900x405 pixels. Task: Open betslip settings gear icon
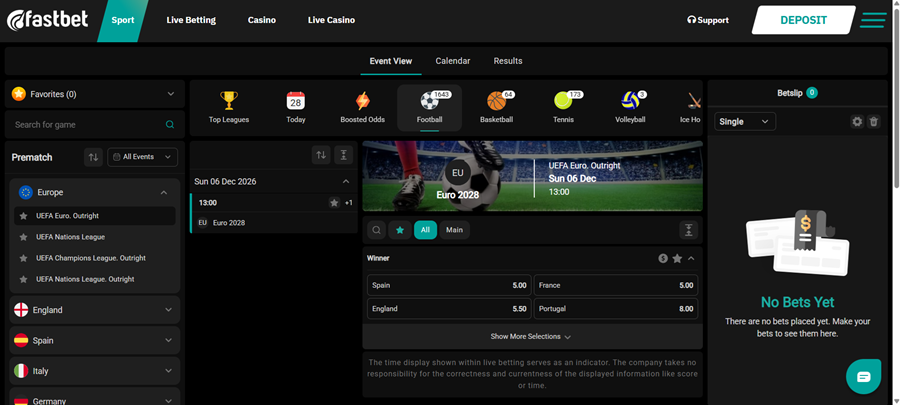click(x=857, y=122)
